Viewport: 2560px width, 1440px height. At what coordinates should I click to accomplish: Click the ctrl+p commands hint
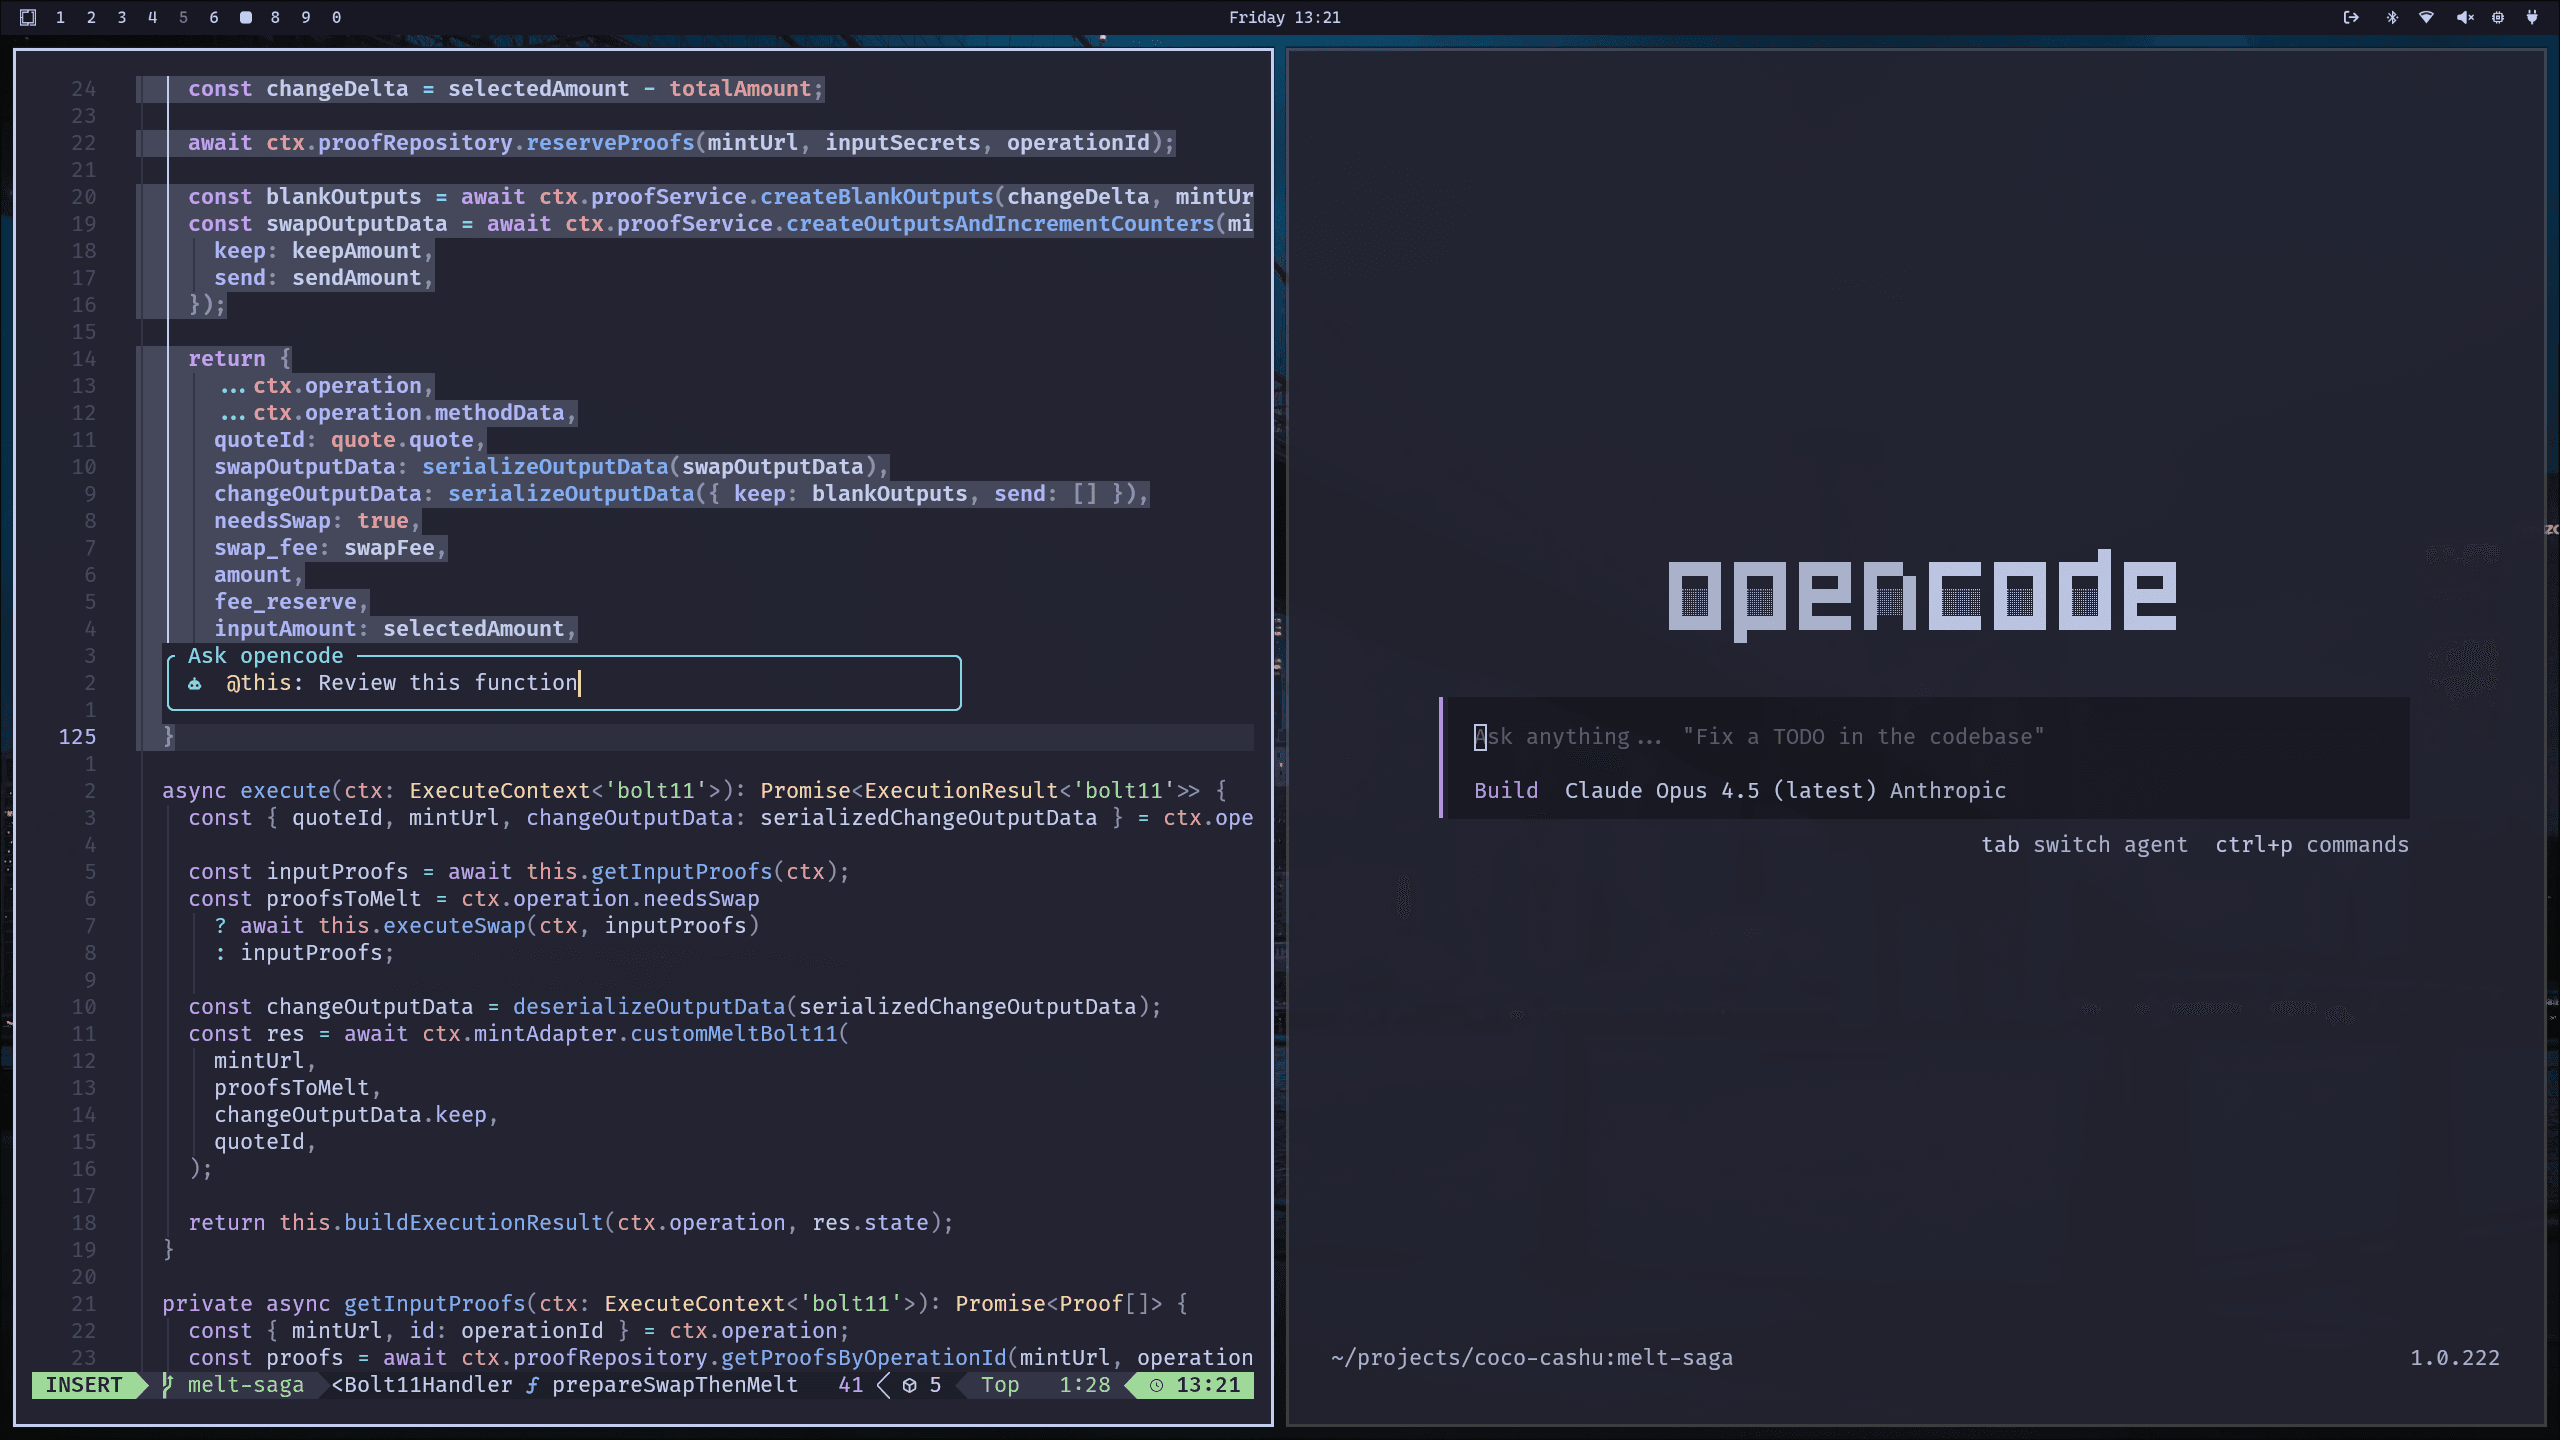(x=2311, y=845)
